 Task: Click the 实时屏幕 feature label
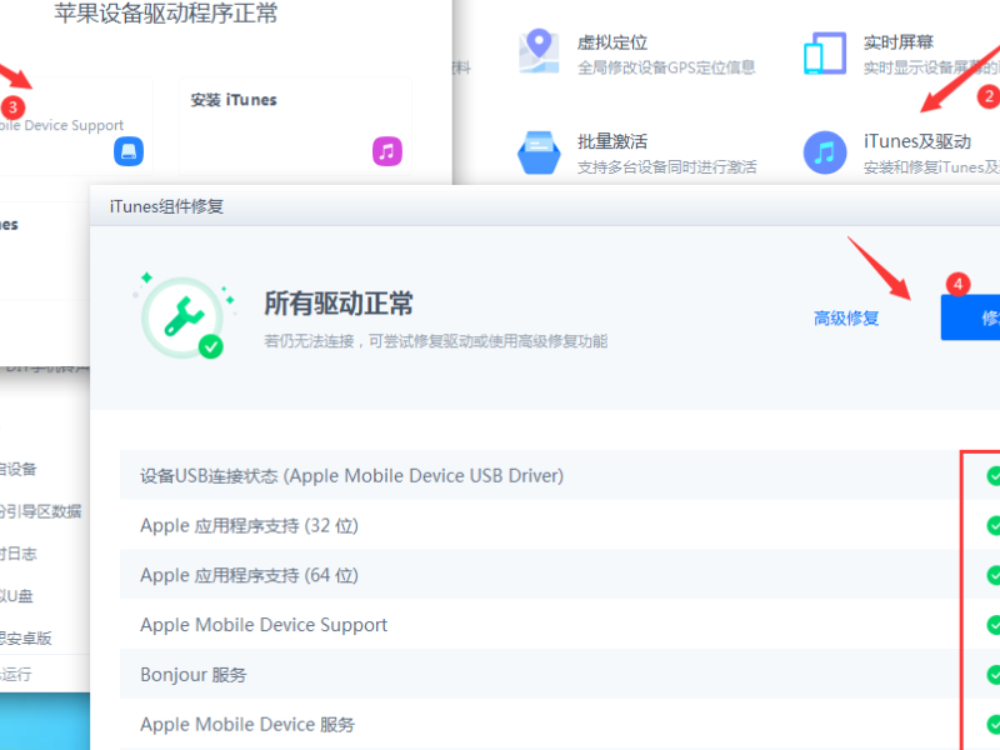click(899, 43)
